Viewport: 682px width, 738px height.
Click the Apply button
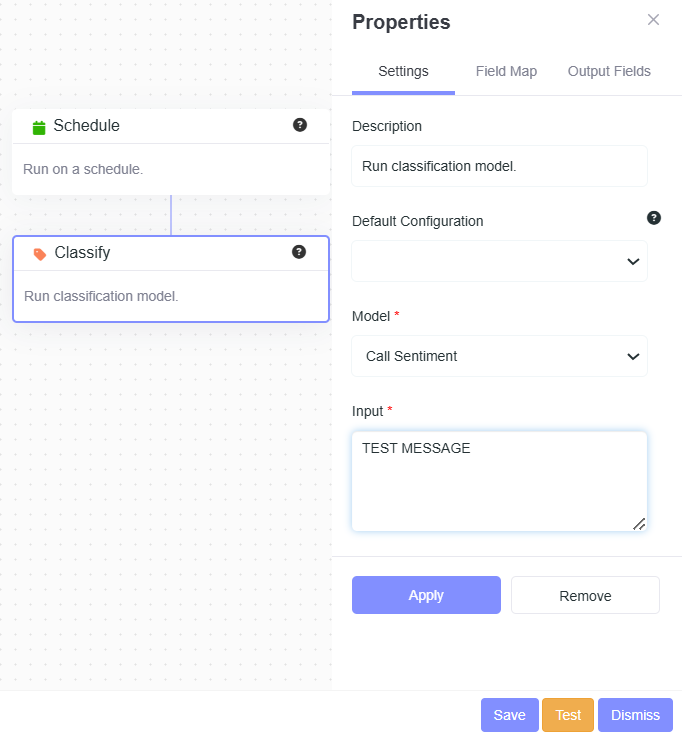(426, 595)
